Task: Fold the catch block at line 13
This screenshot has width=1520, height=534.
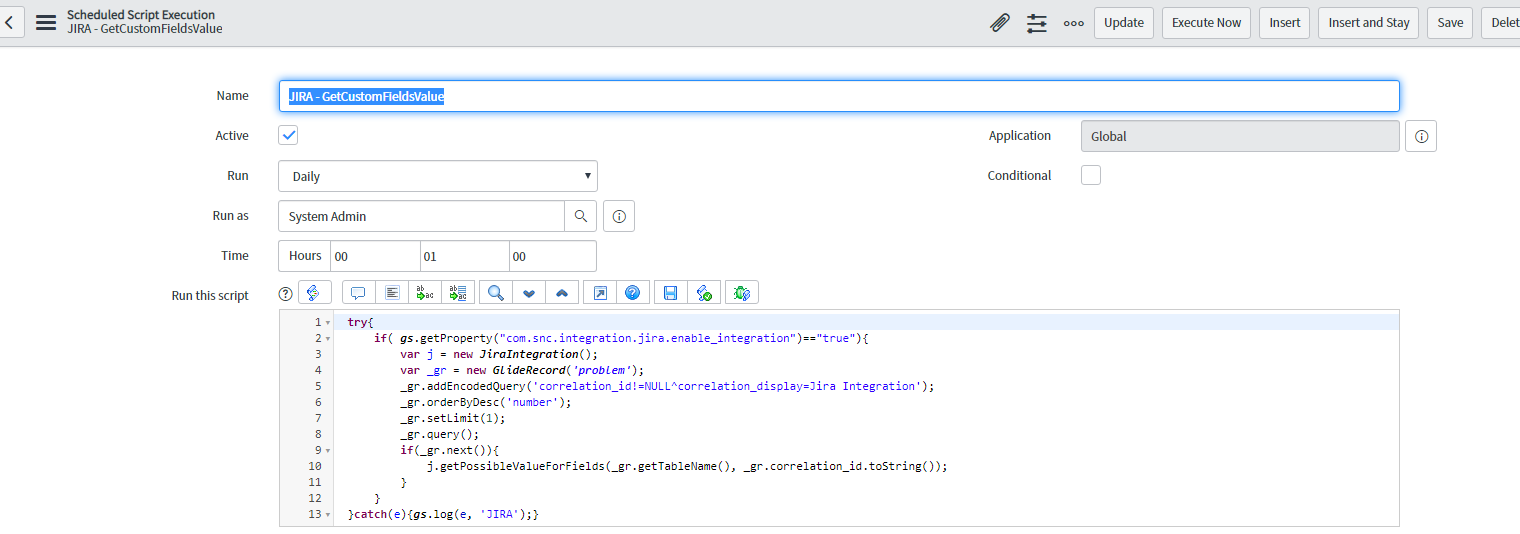Action: 329,514
